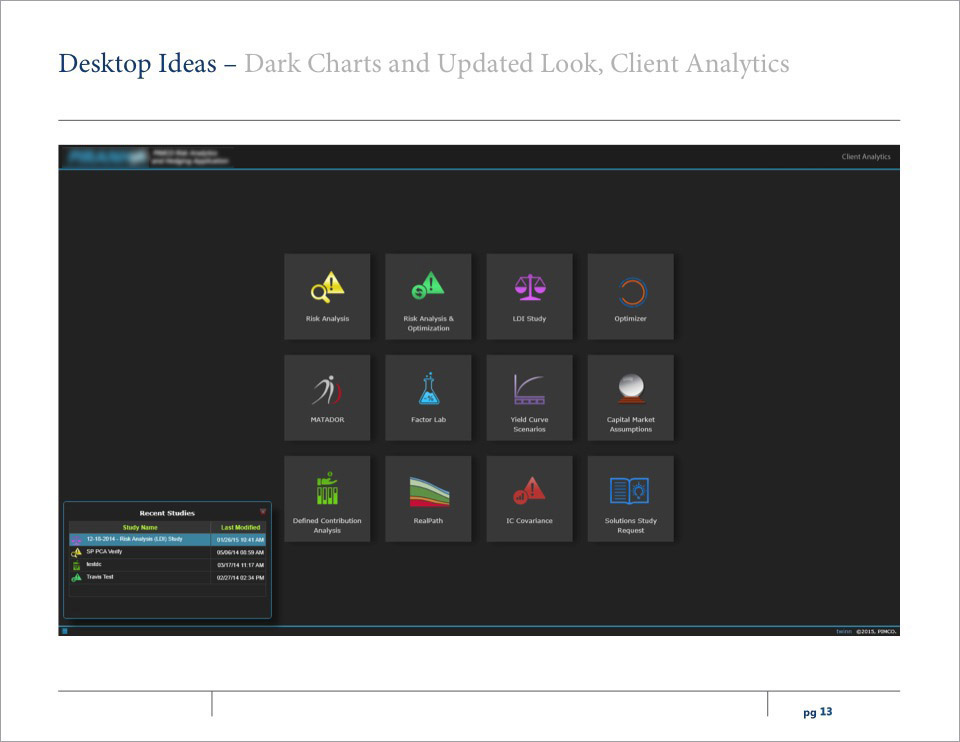
Task: Open Yield Curve Scenarios tile
Action: [529, 397]
